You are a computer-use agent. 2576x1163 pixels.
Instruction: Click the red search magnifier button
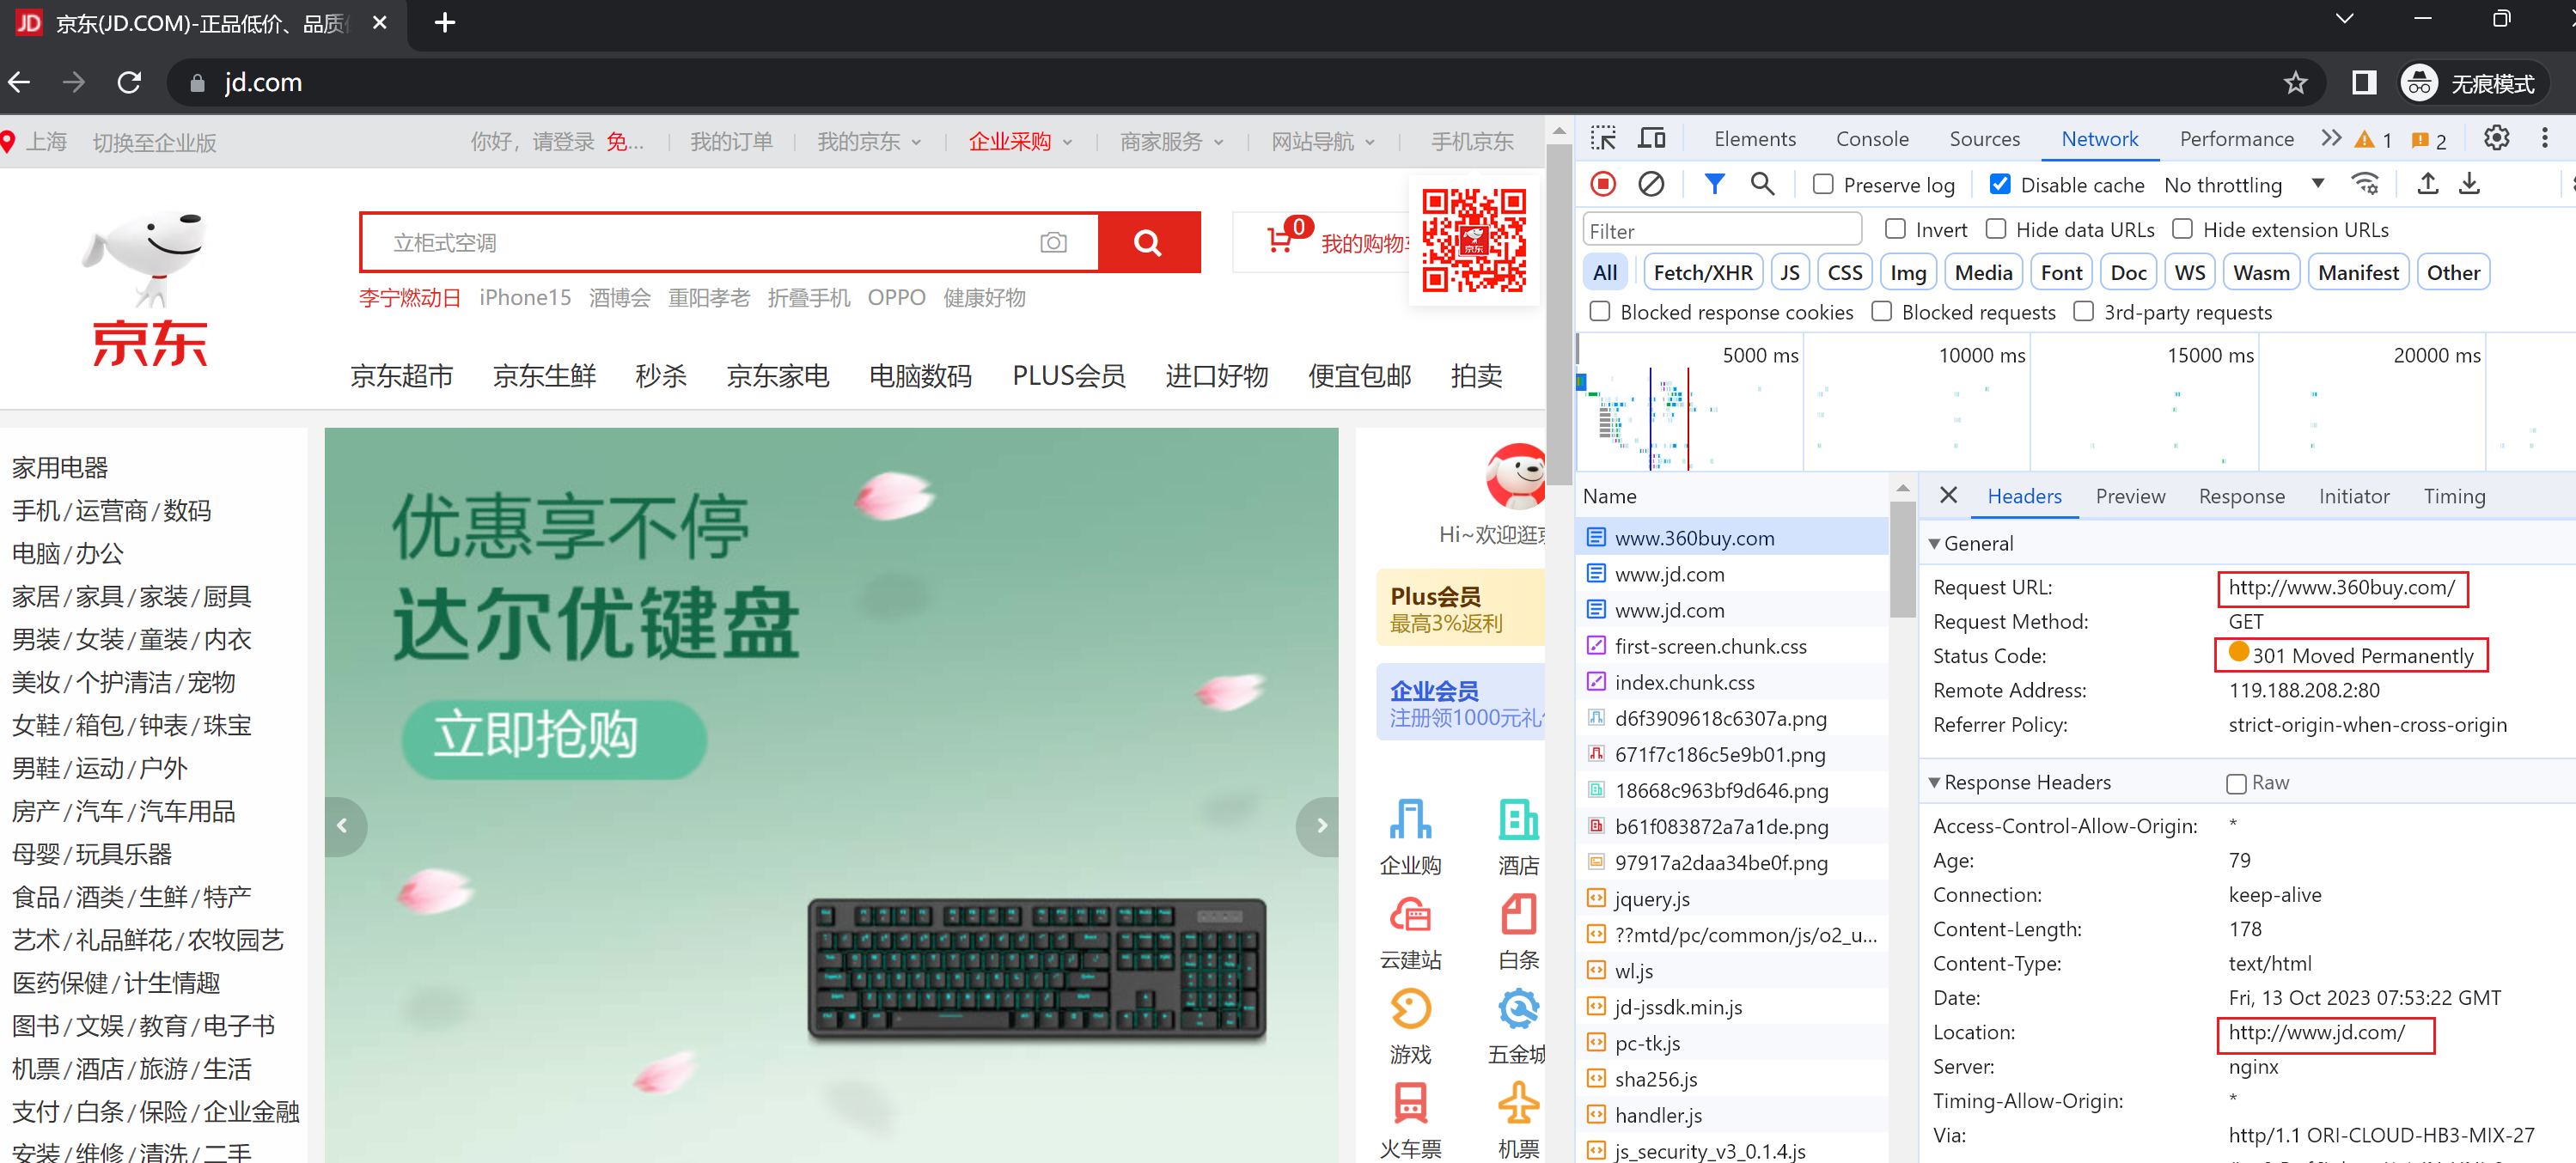pyautogui.click(x=1148, y=242)
